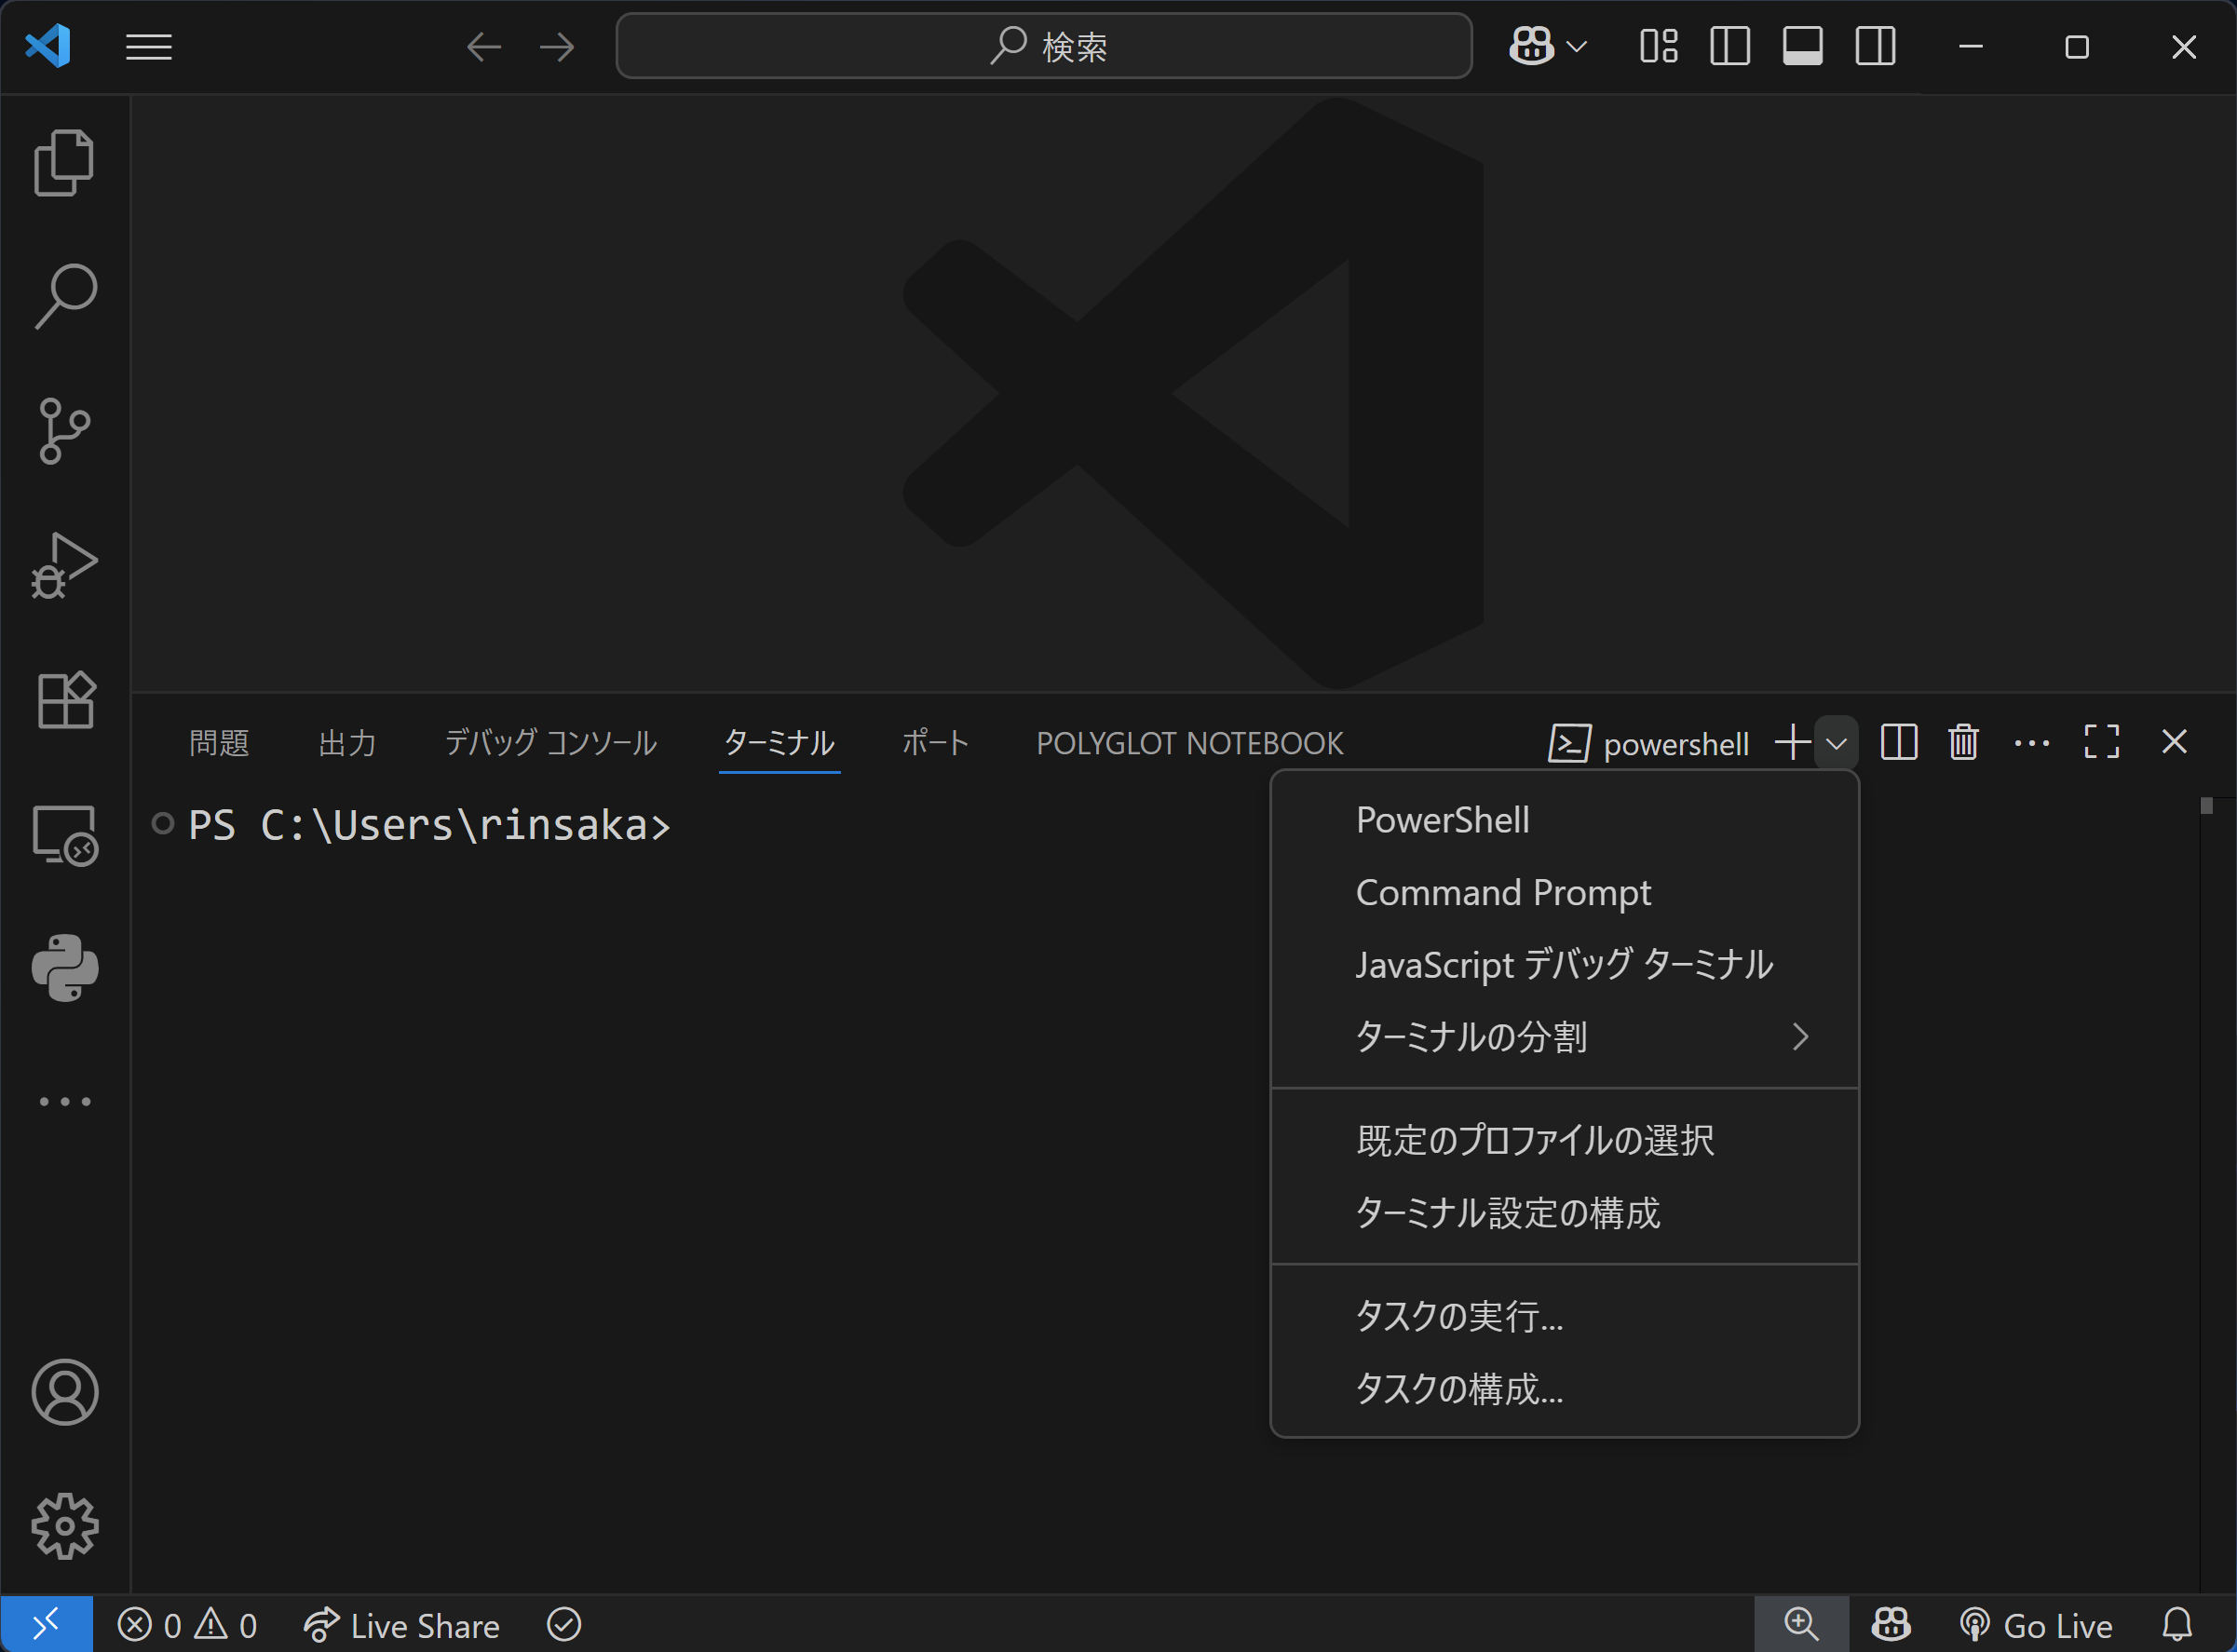Toggle the secondary side bar
The height and width of the screenshot is (1652, 2237).
(1875, 46)
